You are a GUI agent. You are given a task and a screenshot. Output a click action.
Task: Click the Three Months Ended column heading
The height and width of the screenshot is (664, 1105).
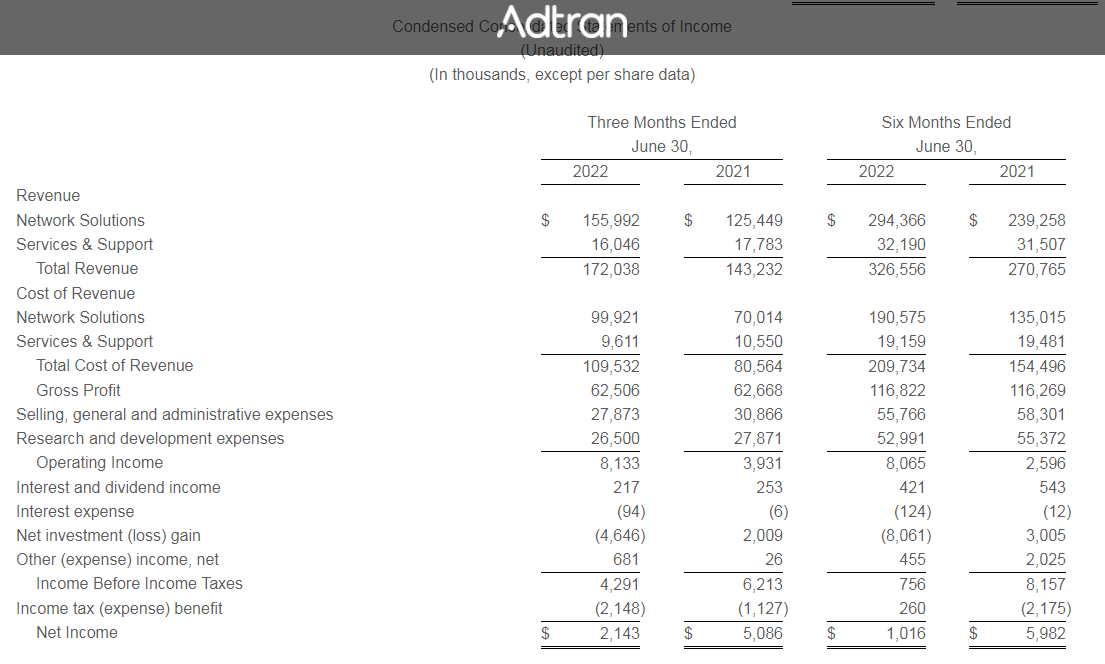(x=661, y=123)
